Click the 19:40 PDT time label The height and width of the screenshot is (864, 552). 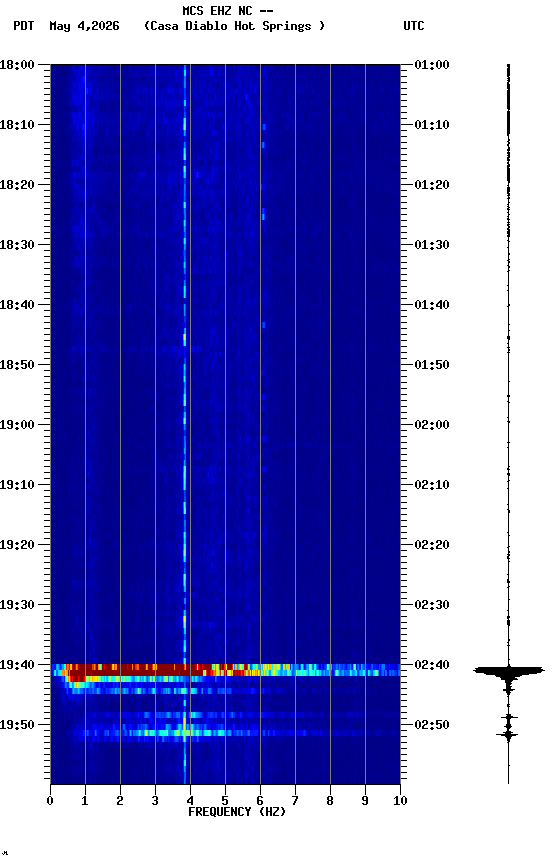point(17,665)
